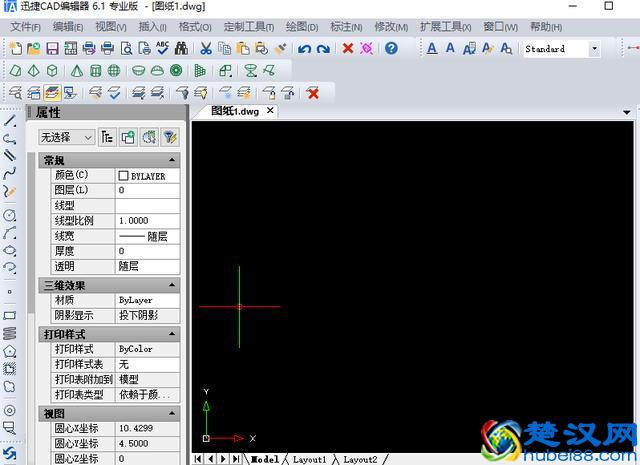Toggle the BYLAYER color checkbox swatch
The image size is (640, 465).
click(124, 175)
